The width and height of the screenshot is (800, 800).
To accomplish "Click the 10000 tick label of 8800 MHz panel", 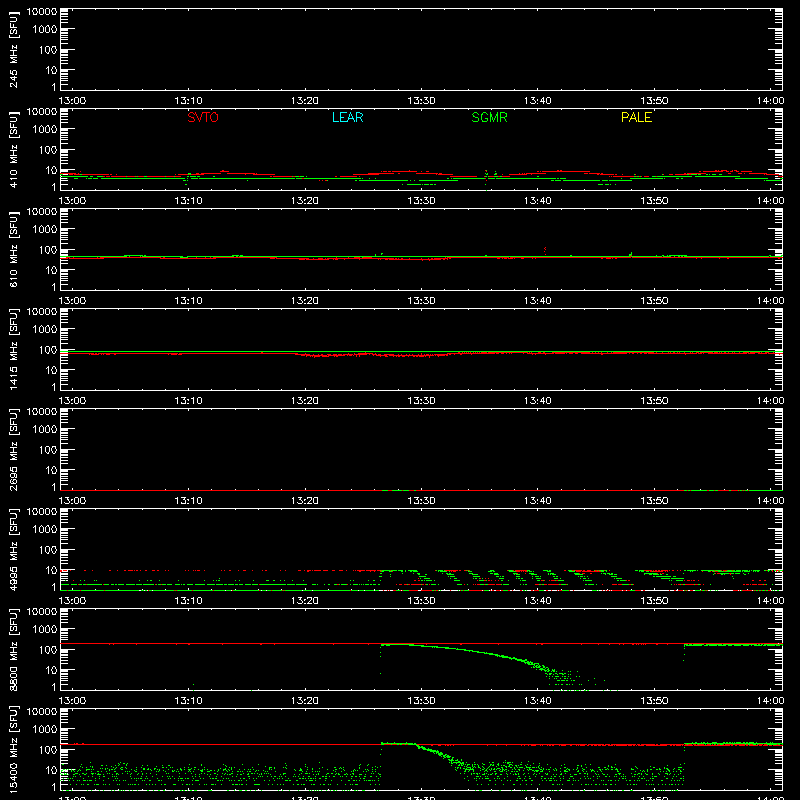I will (42, 612).
